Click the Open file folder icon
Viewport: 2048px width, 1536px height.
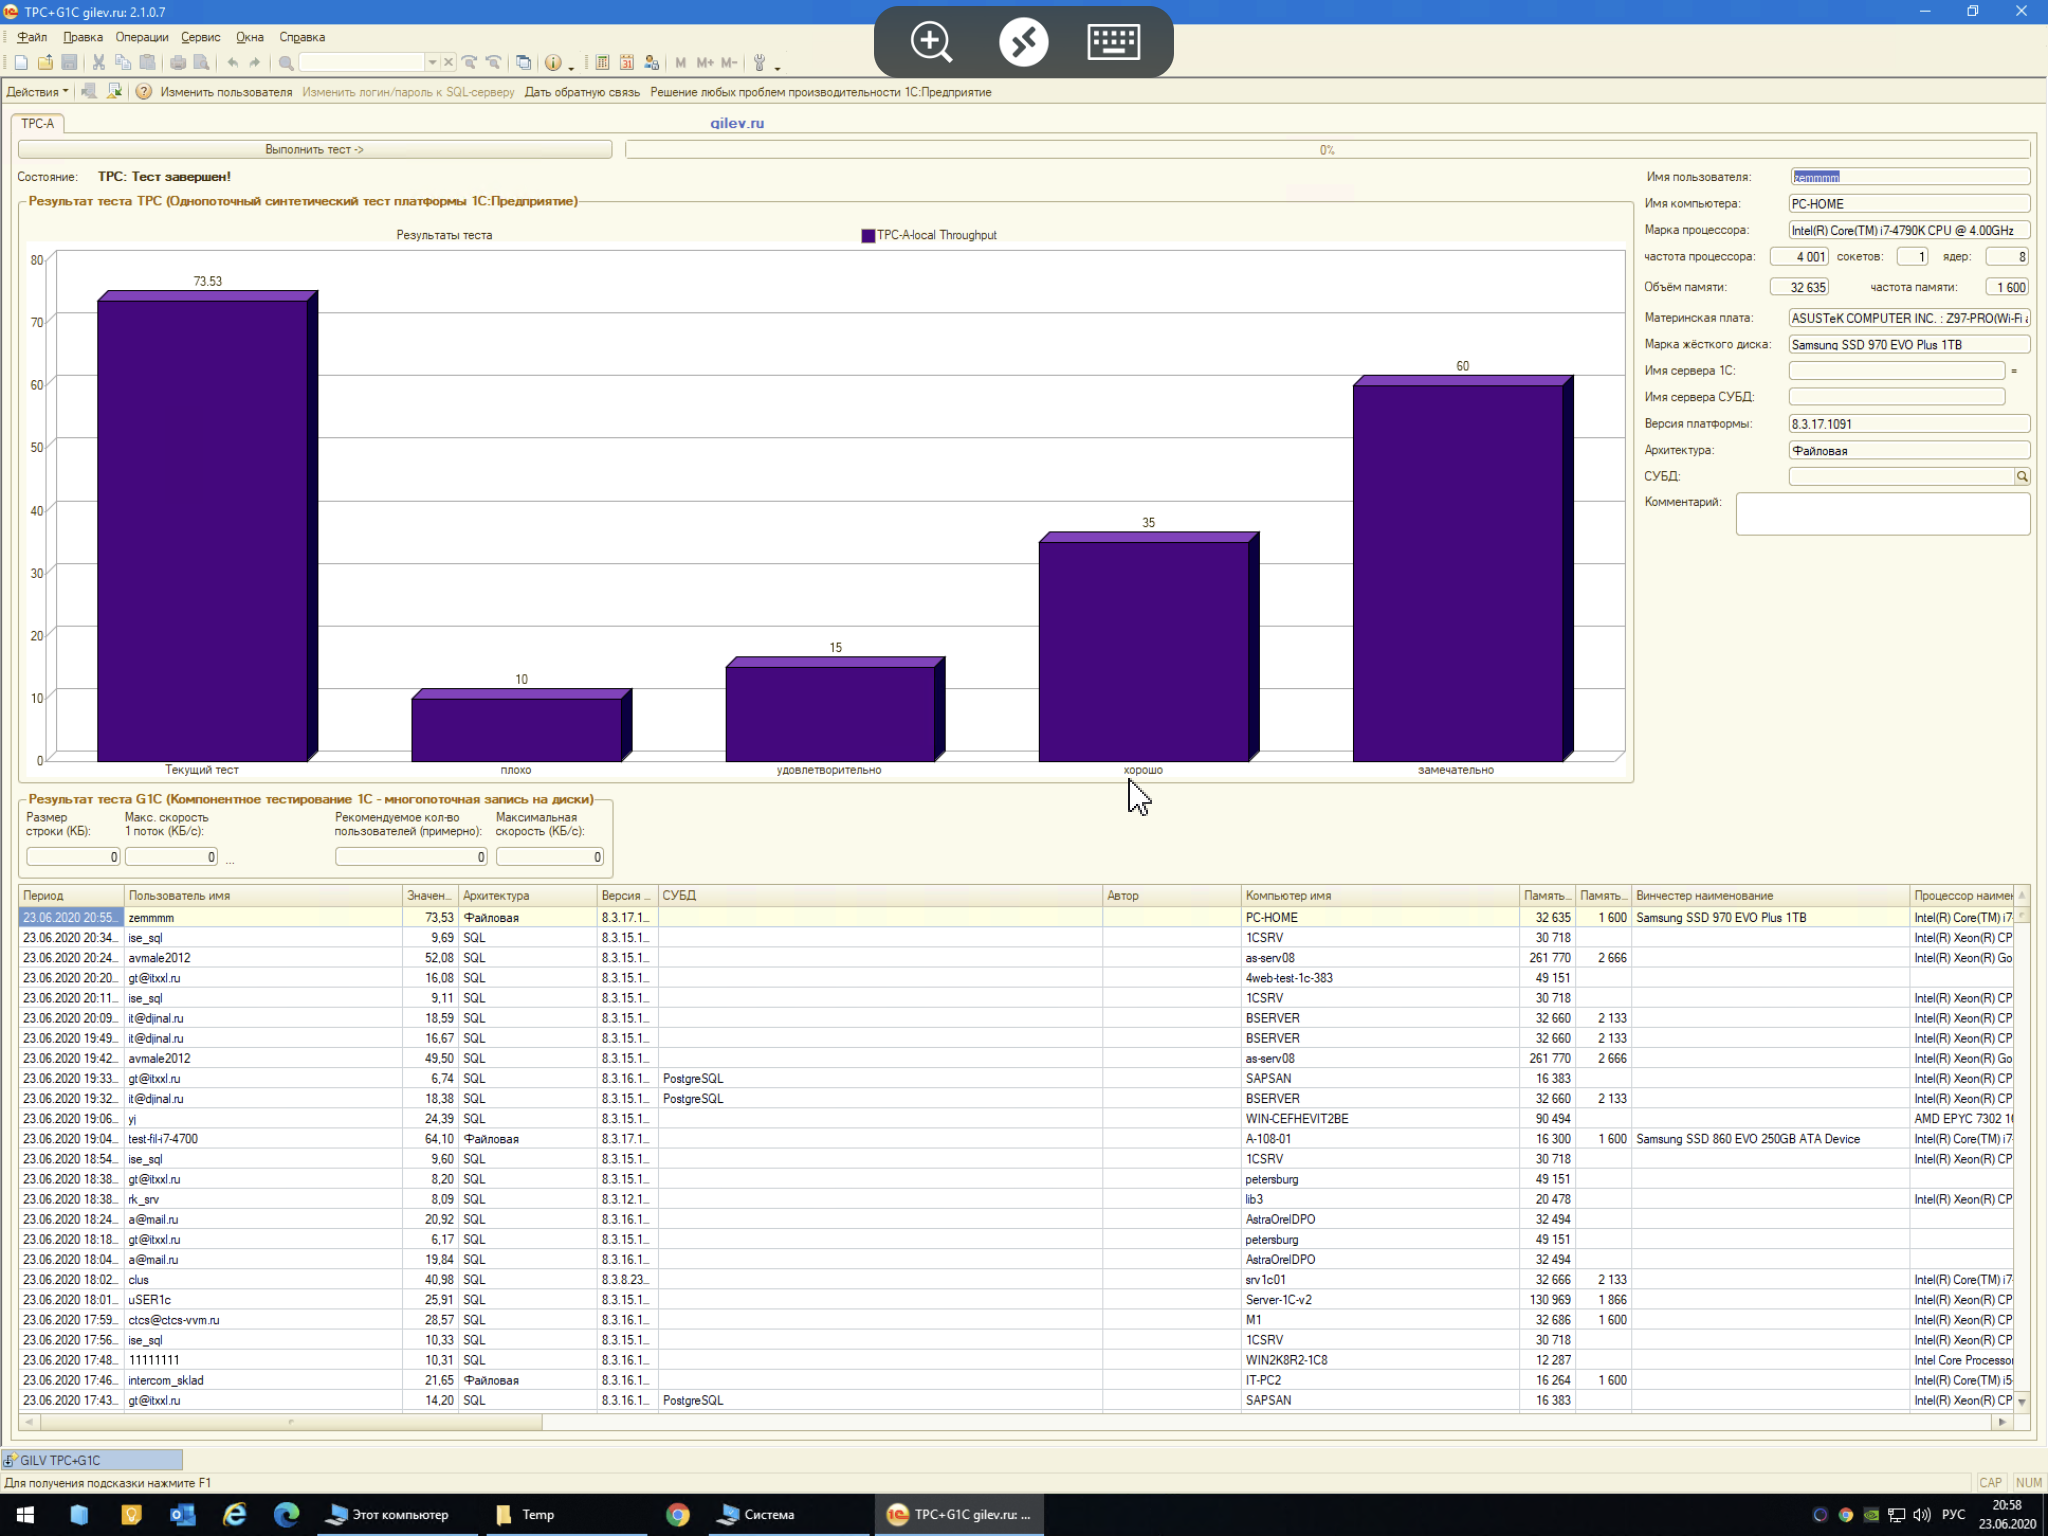click(x=45, y=63)
